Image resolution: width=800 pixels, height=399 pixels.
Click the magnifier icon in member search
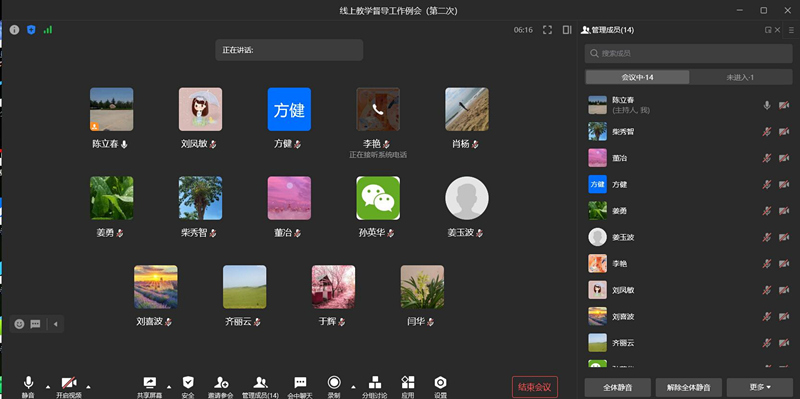pos(594,53)
